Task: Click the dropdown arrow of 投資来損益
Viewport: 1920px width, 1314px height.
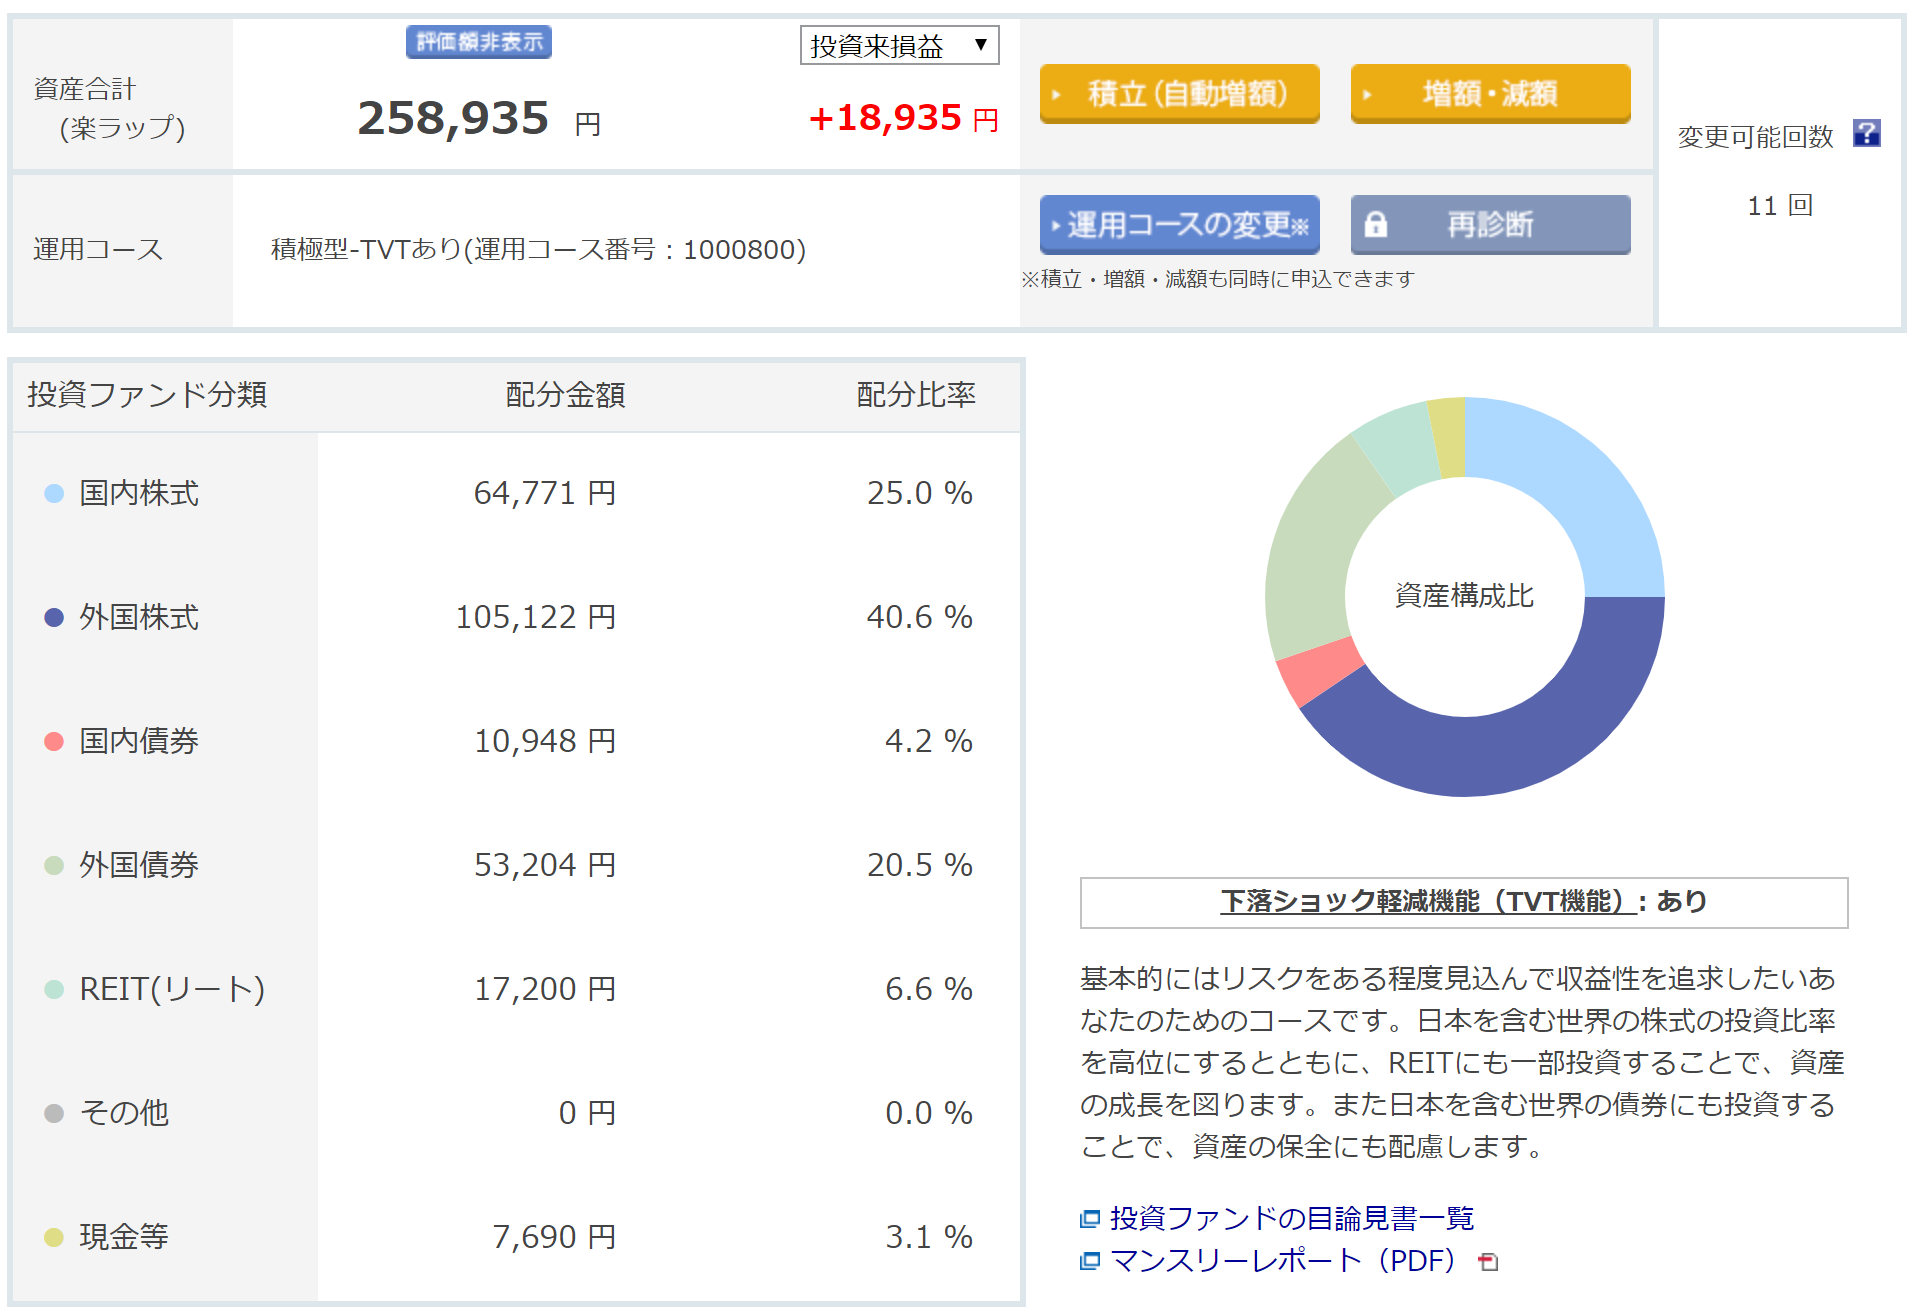Action: click(981, 45)
